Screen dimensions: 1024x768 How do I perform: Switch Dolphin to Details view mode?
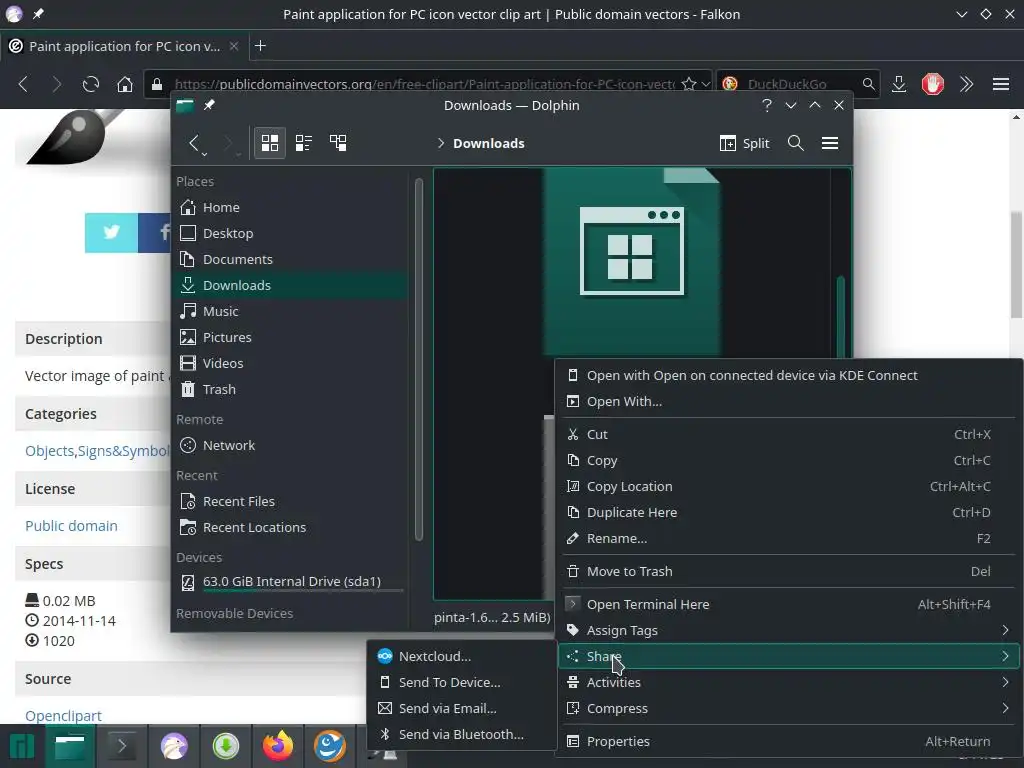pyautogui.click(x=338, y=143)
